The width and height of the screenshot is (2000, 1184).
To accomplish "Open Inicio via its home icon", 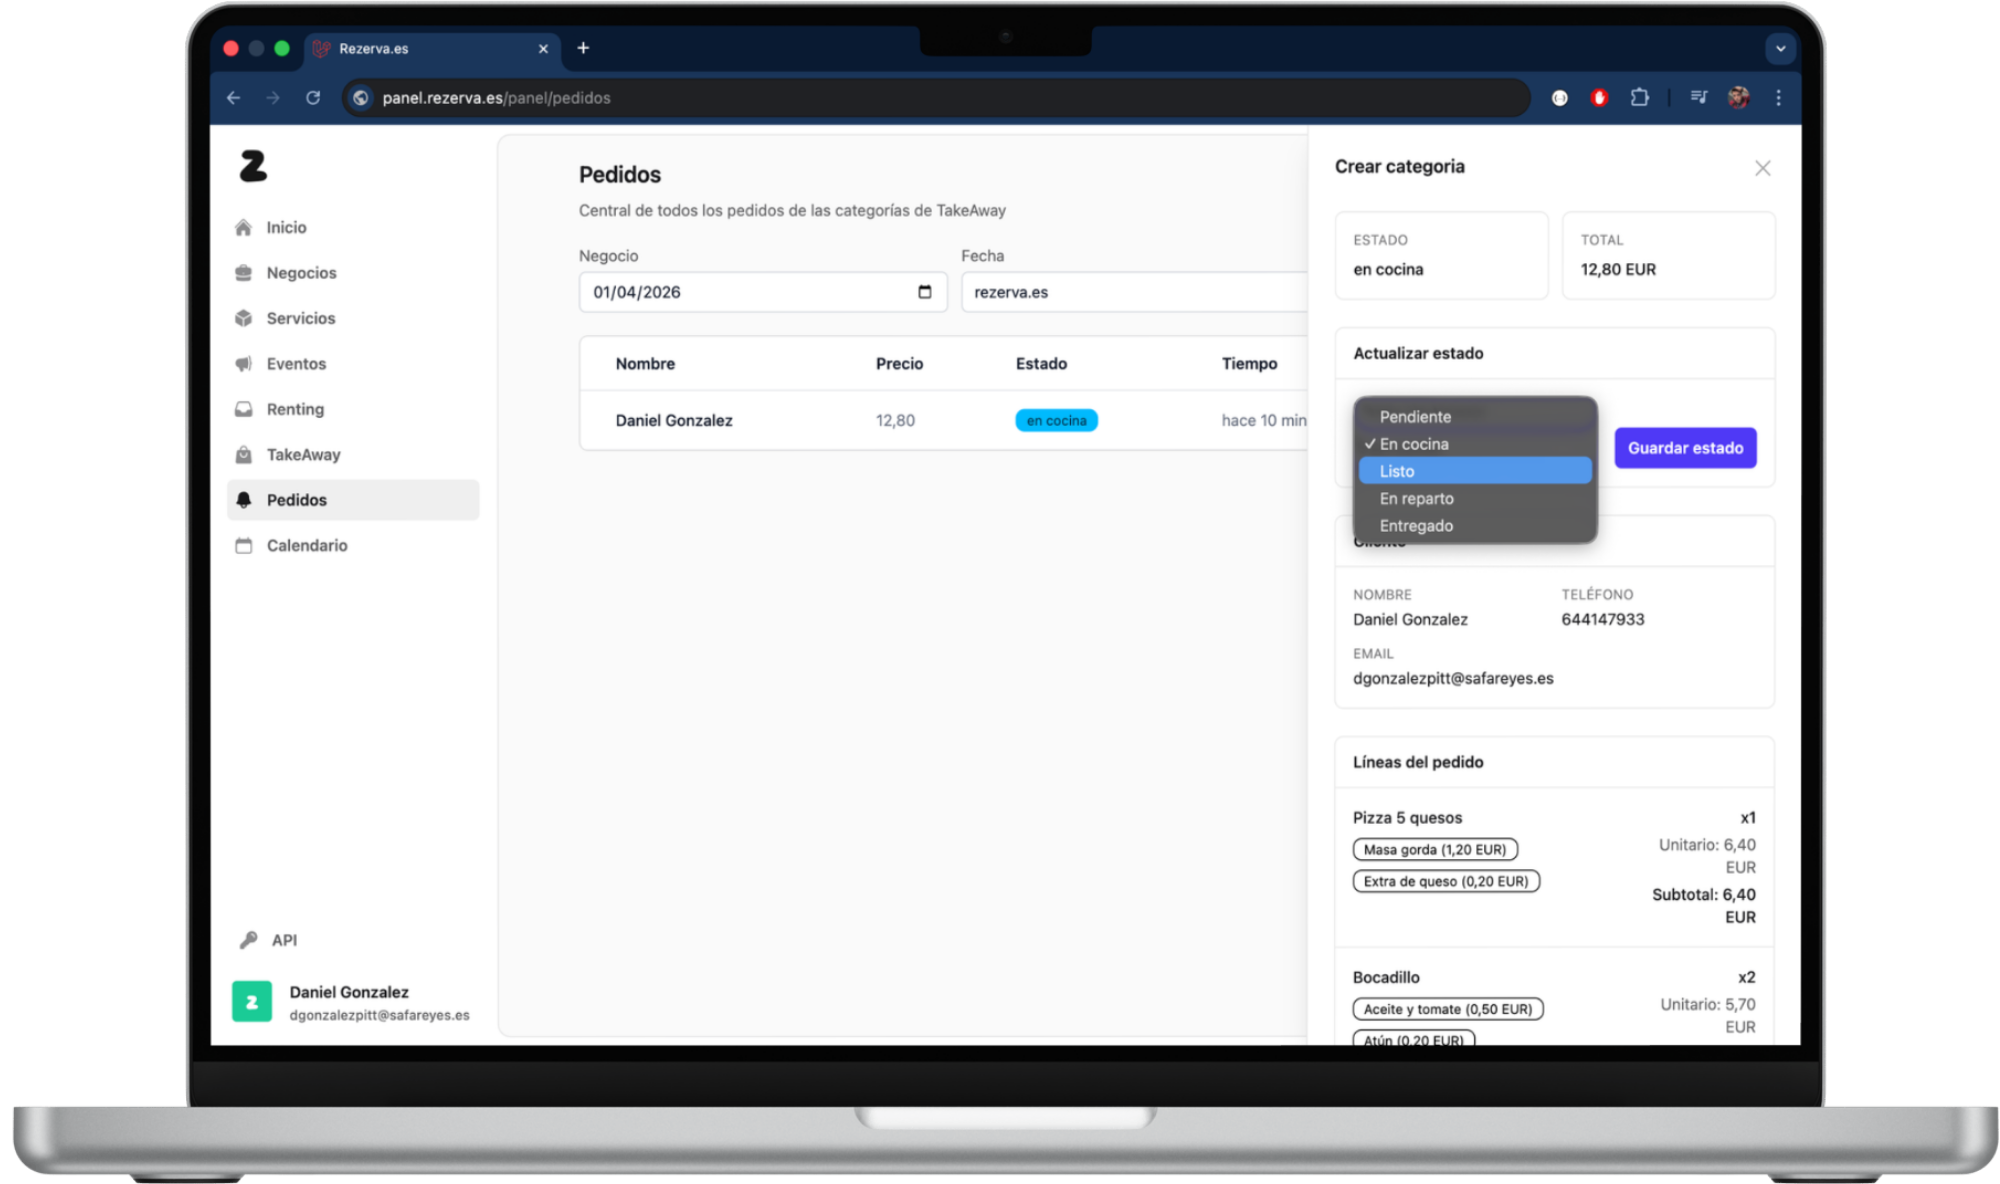I will click(243, 227).
